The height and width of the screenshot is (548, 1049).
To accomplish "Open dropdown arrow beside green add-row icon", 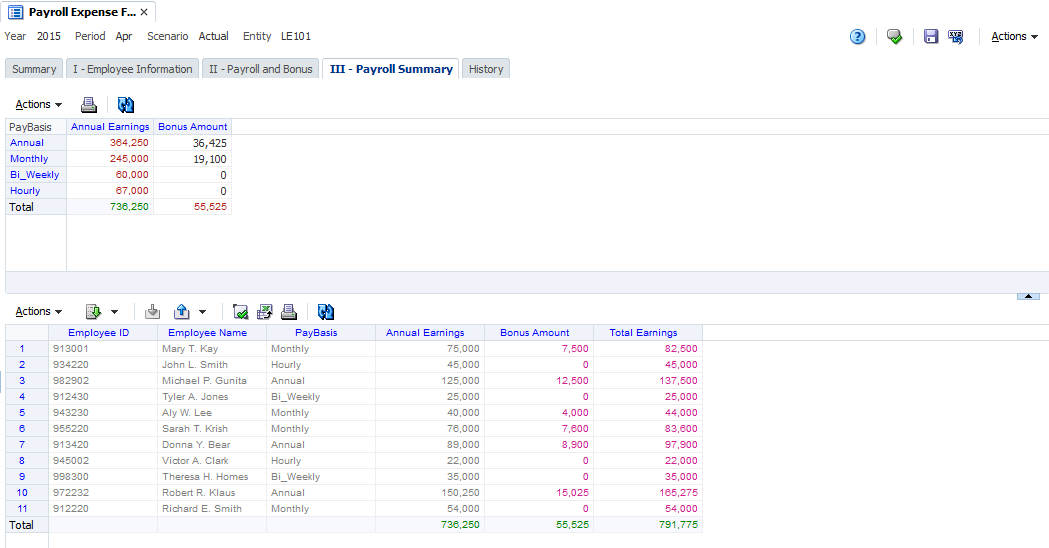I will click(114, 312).
